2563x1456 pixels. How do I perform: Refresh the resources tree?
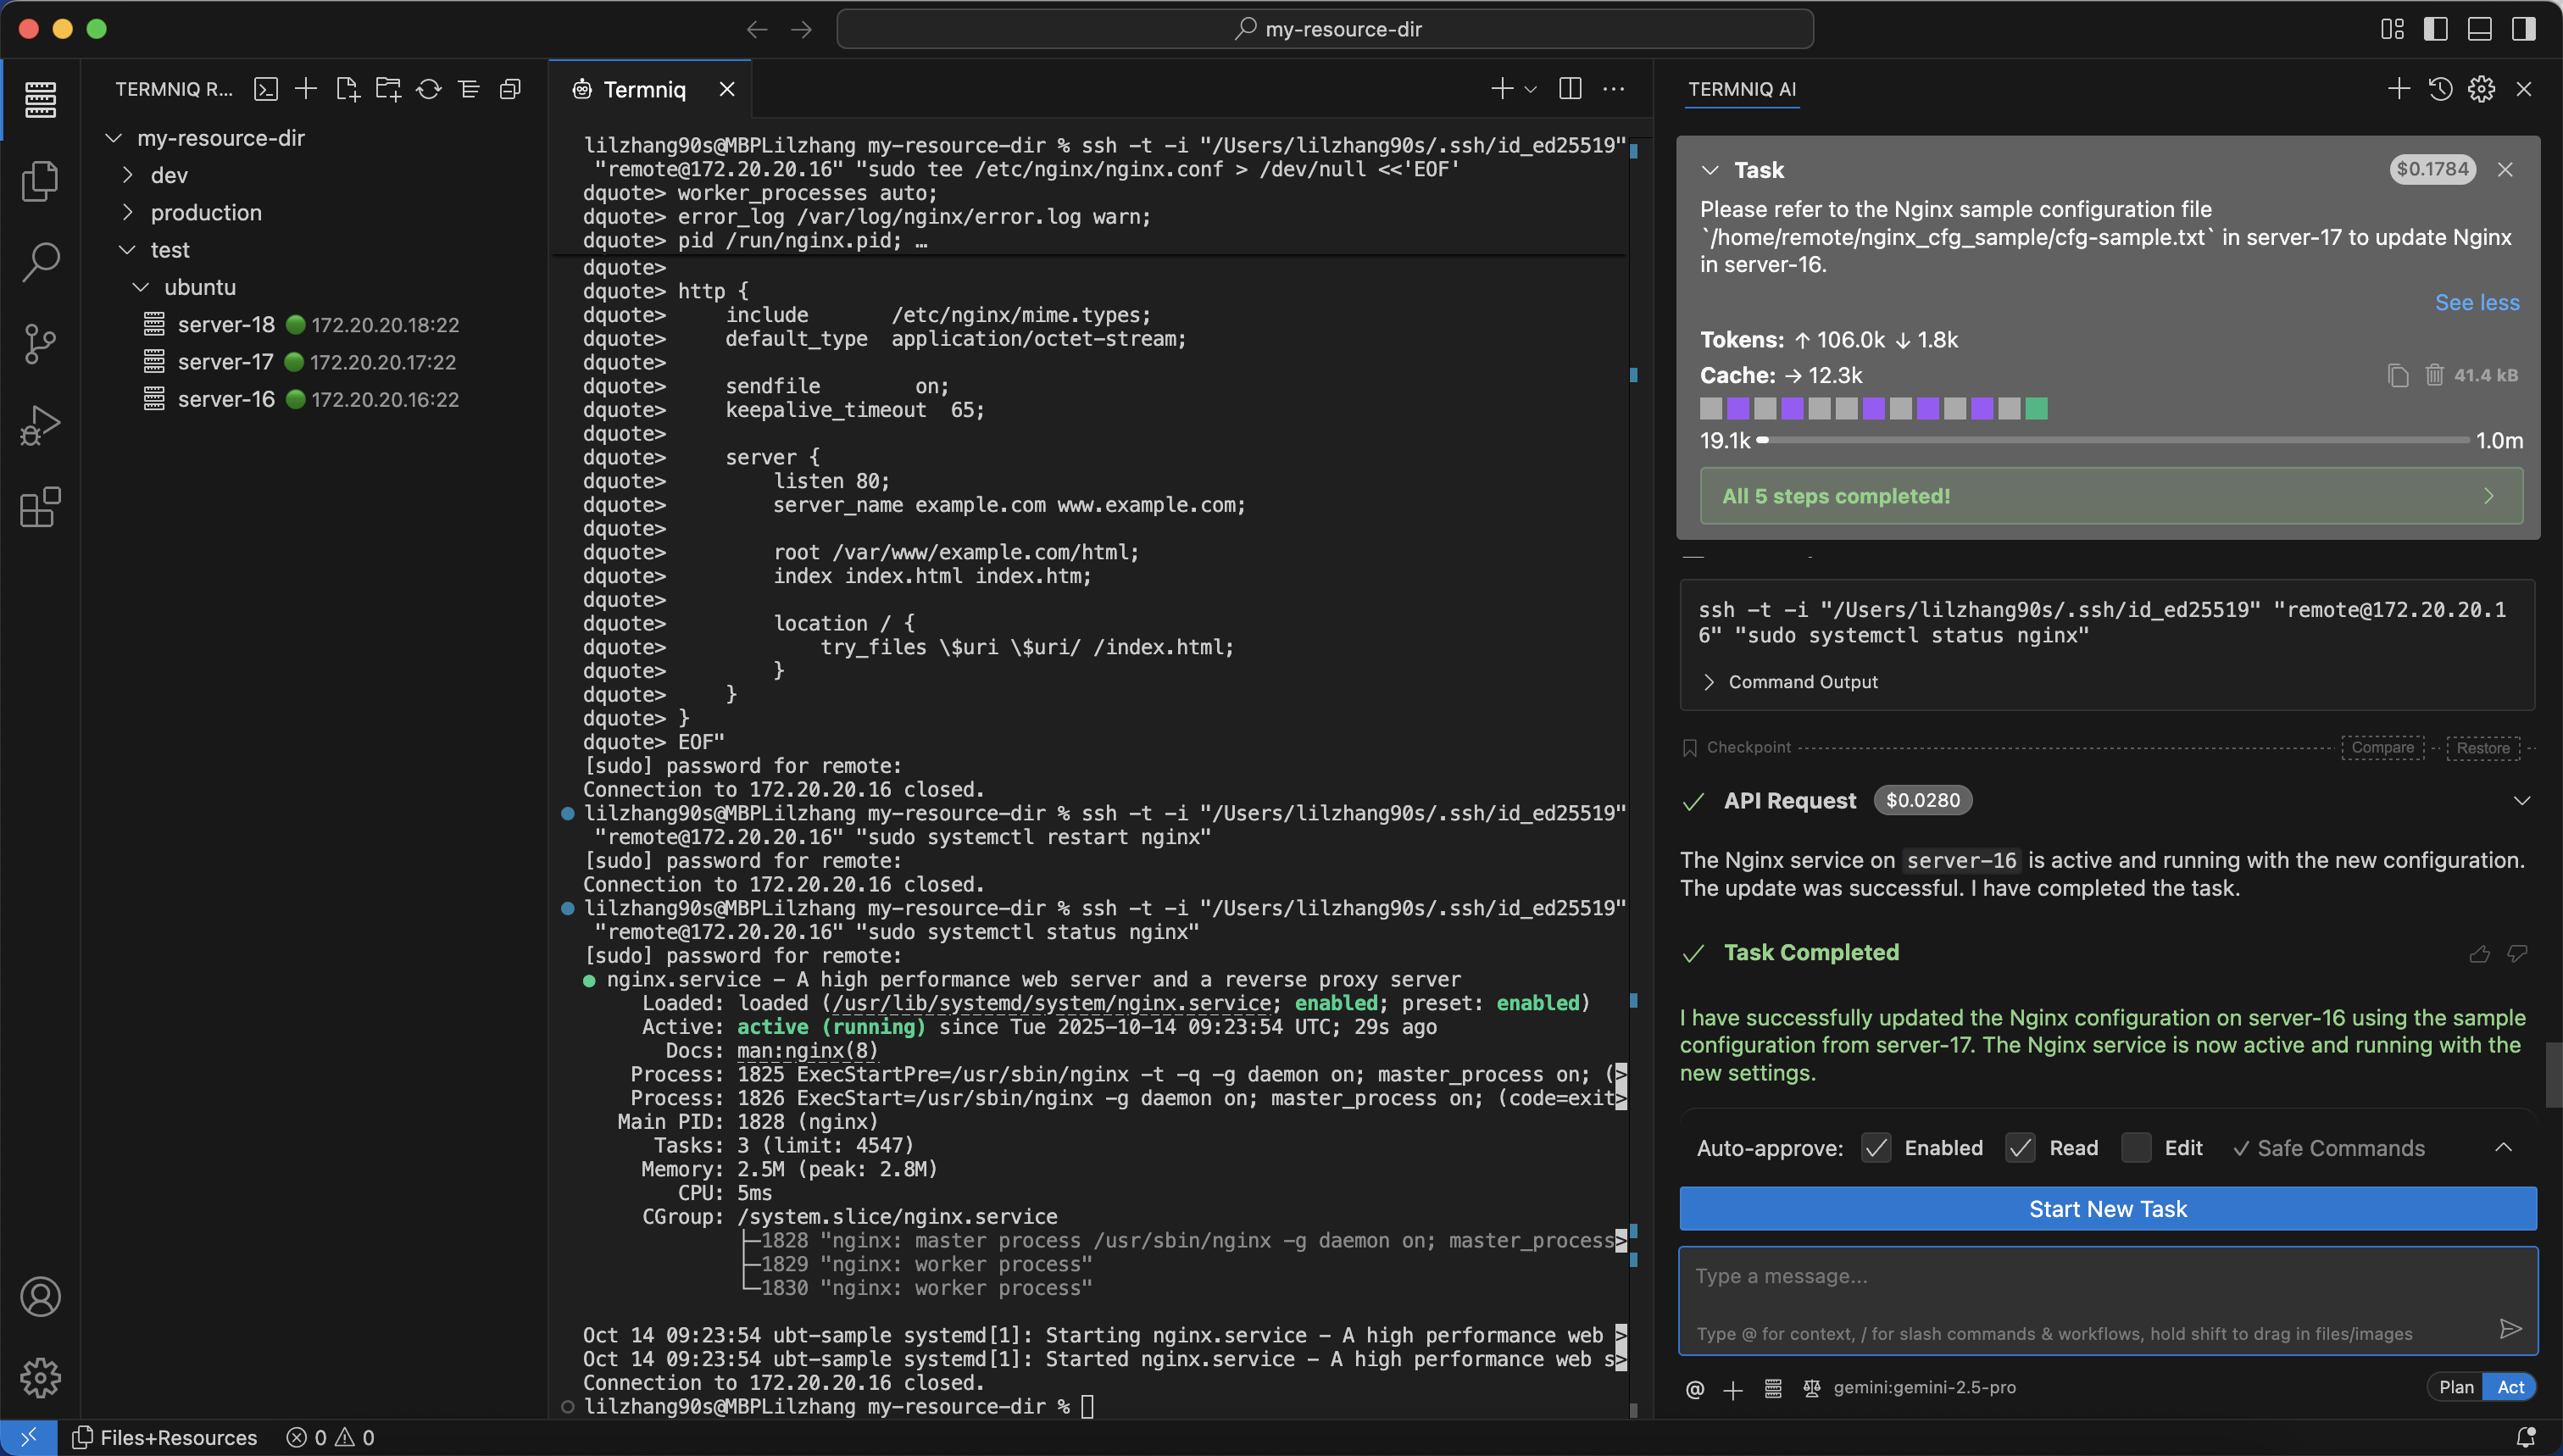428,89
